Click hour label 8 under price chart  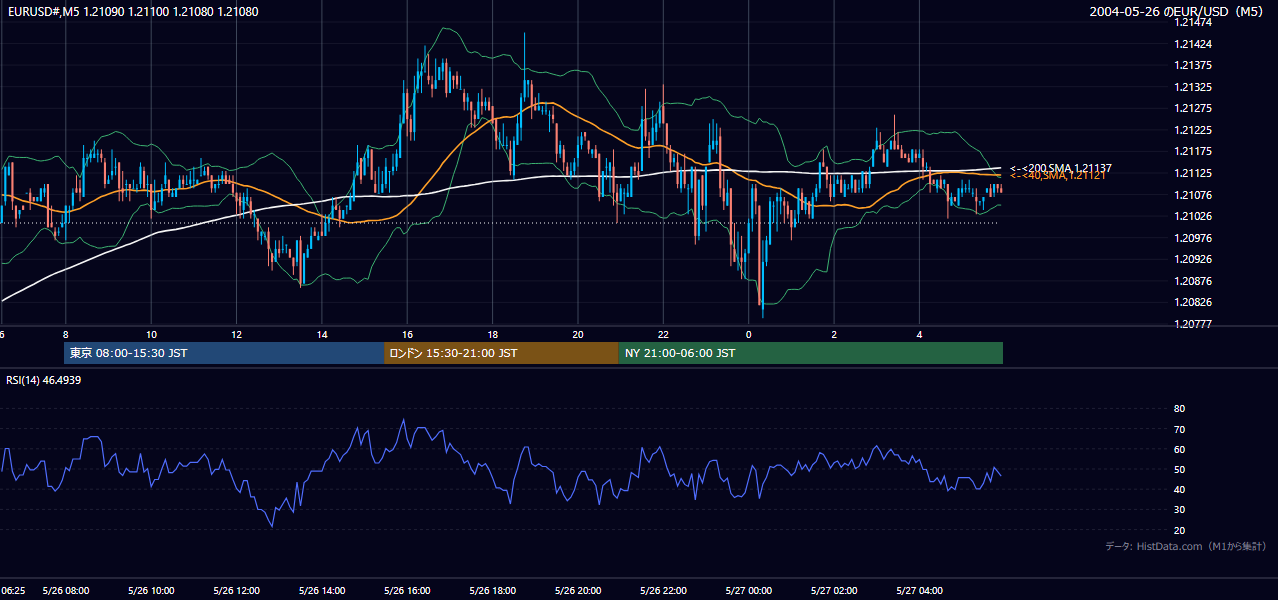coord(66,334)
